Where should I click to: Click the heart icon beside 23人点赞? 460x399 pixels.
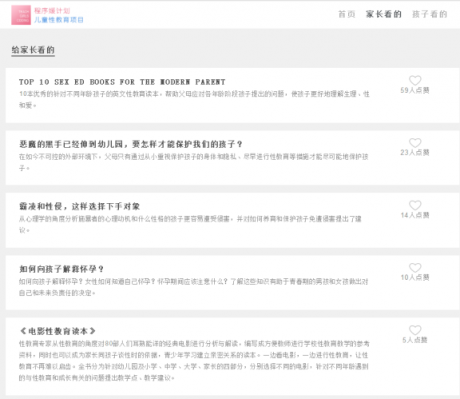(415, 143)
